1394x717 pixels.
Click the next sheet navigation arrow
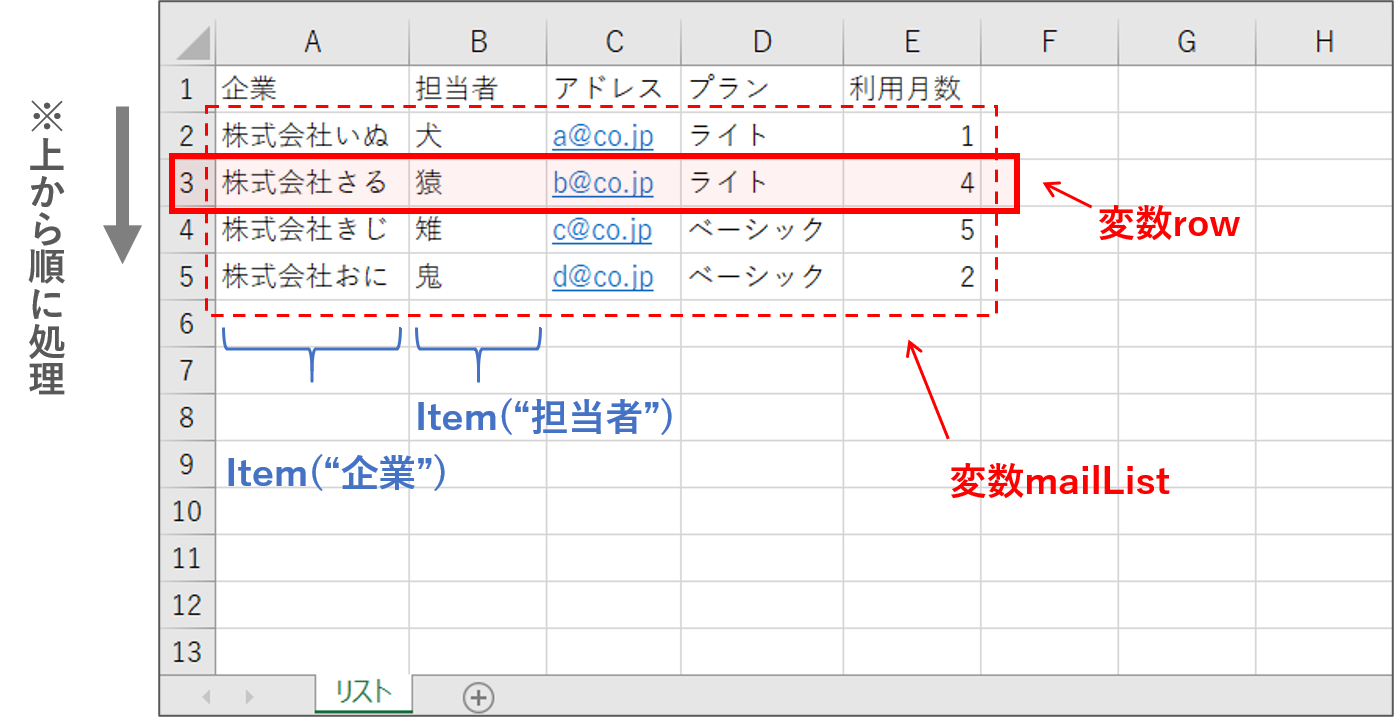[249, 696]
